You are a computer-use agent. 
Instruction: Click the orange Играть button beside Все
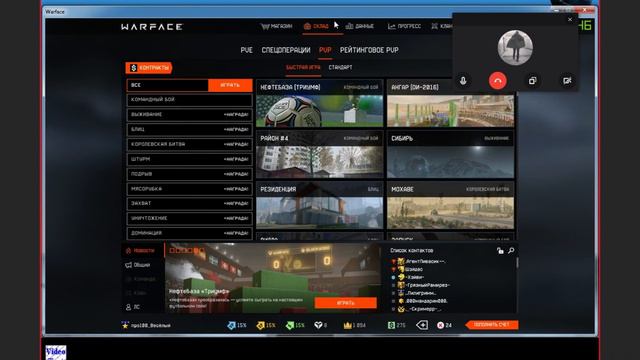click(x=230, y=85)
